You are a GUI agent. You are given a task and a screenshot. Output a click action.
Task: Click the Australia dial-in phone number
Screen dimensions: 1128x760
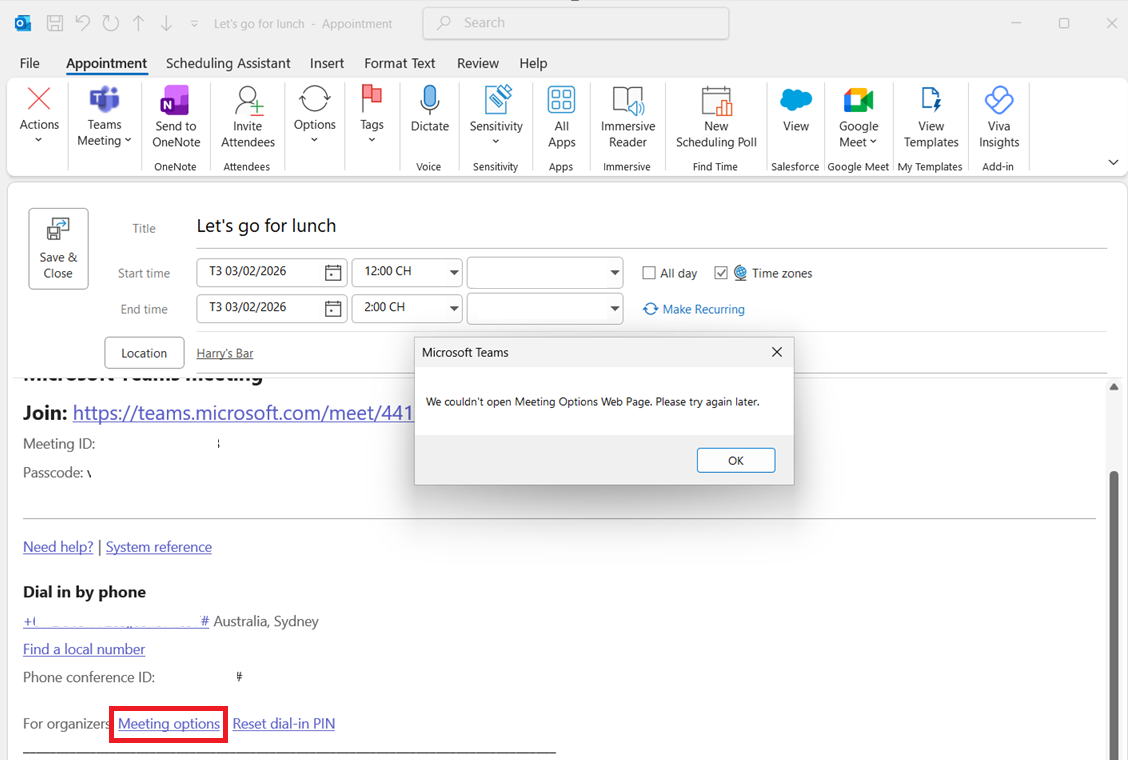[116, 621]
